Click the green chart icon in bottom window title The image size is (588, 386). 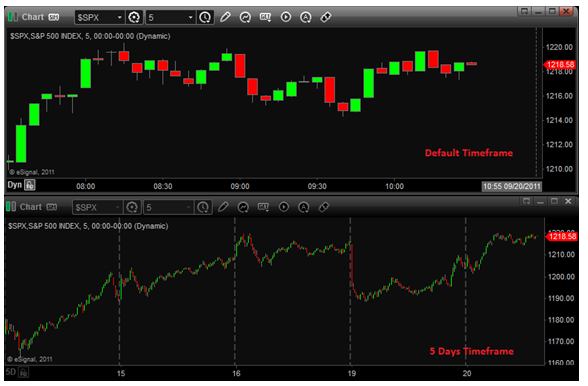(11, 207)
